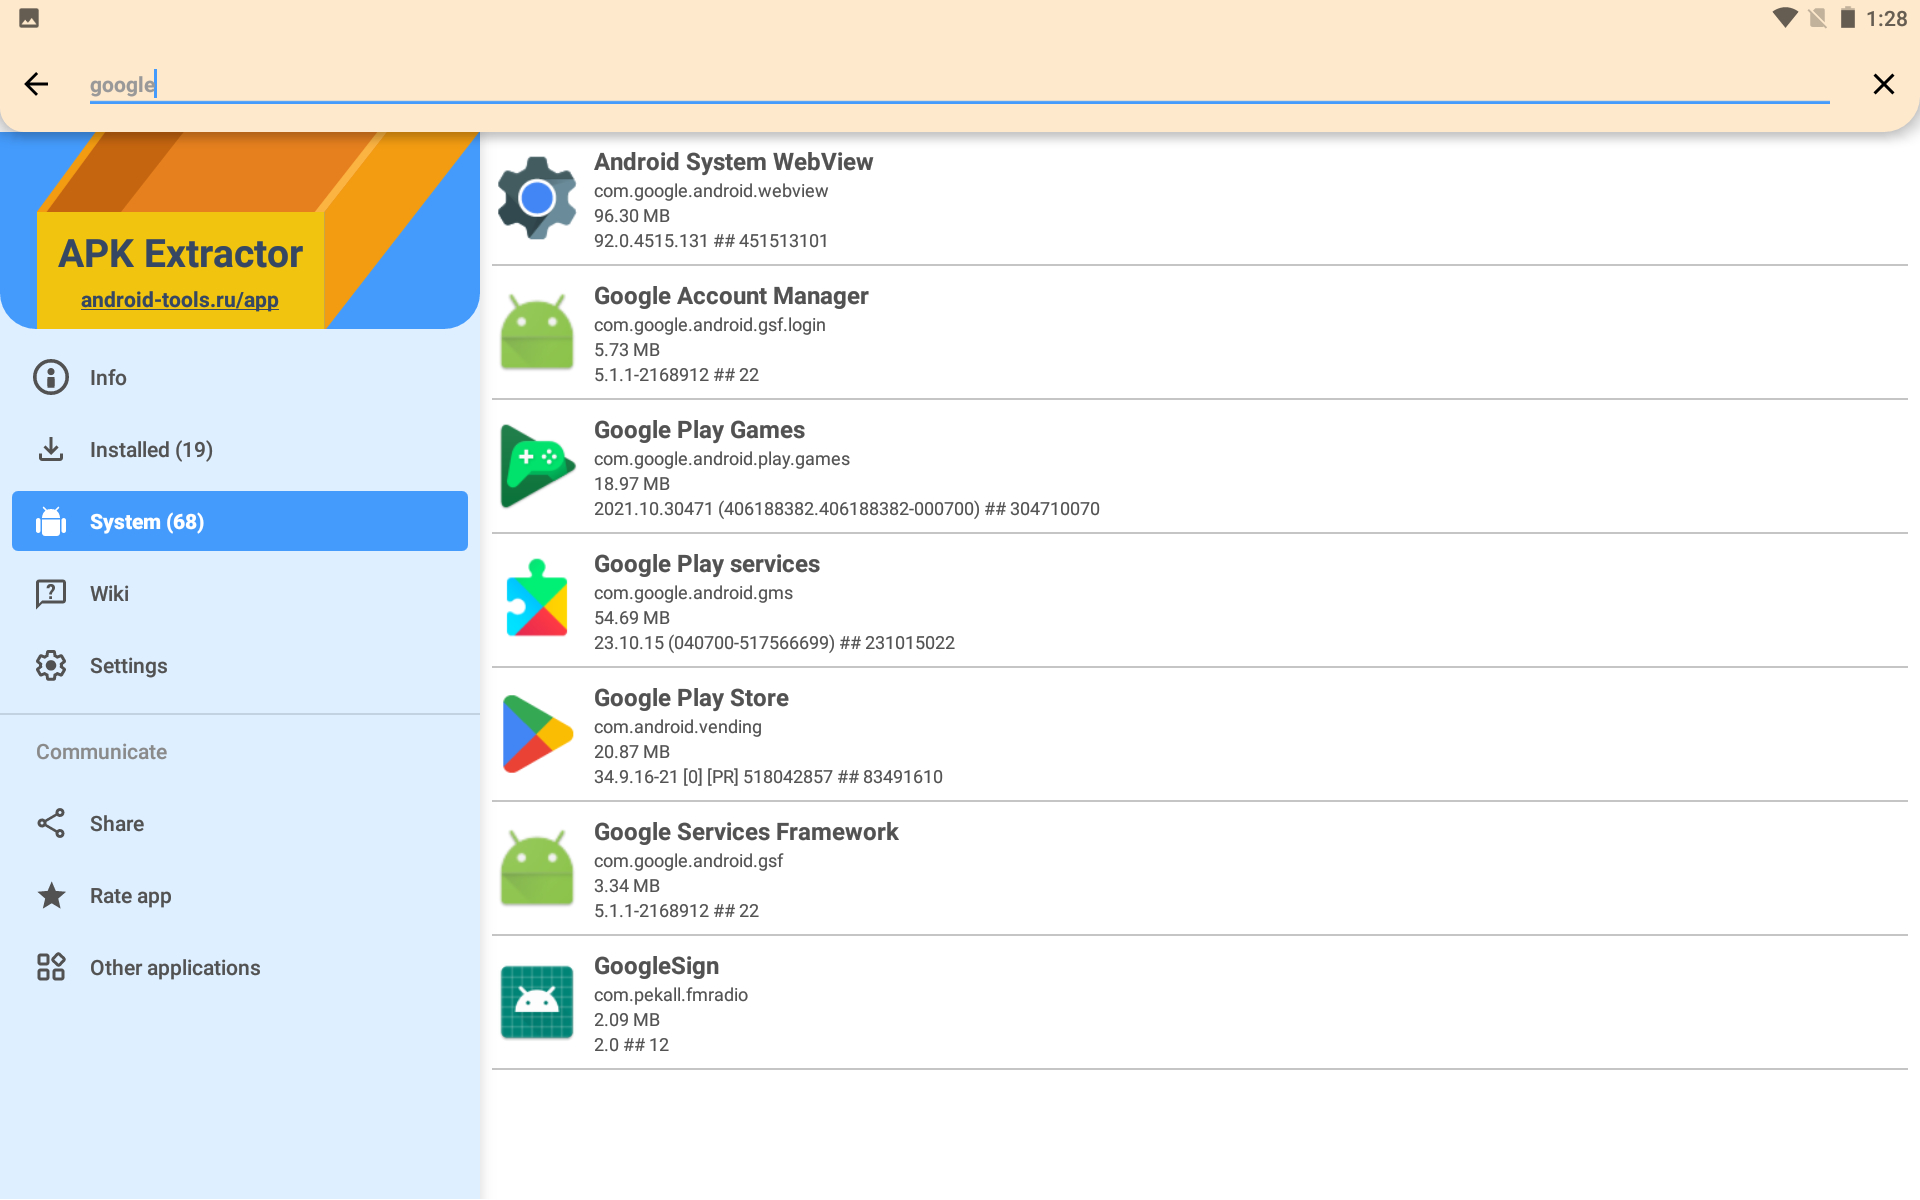Viewport: 1920px width, 1200px height.
Task: Select the GoogleSign app title
Action: [656, 966]
